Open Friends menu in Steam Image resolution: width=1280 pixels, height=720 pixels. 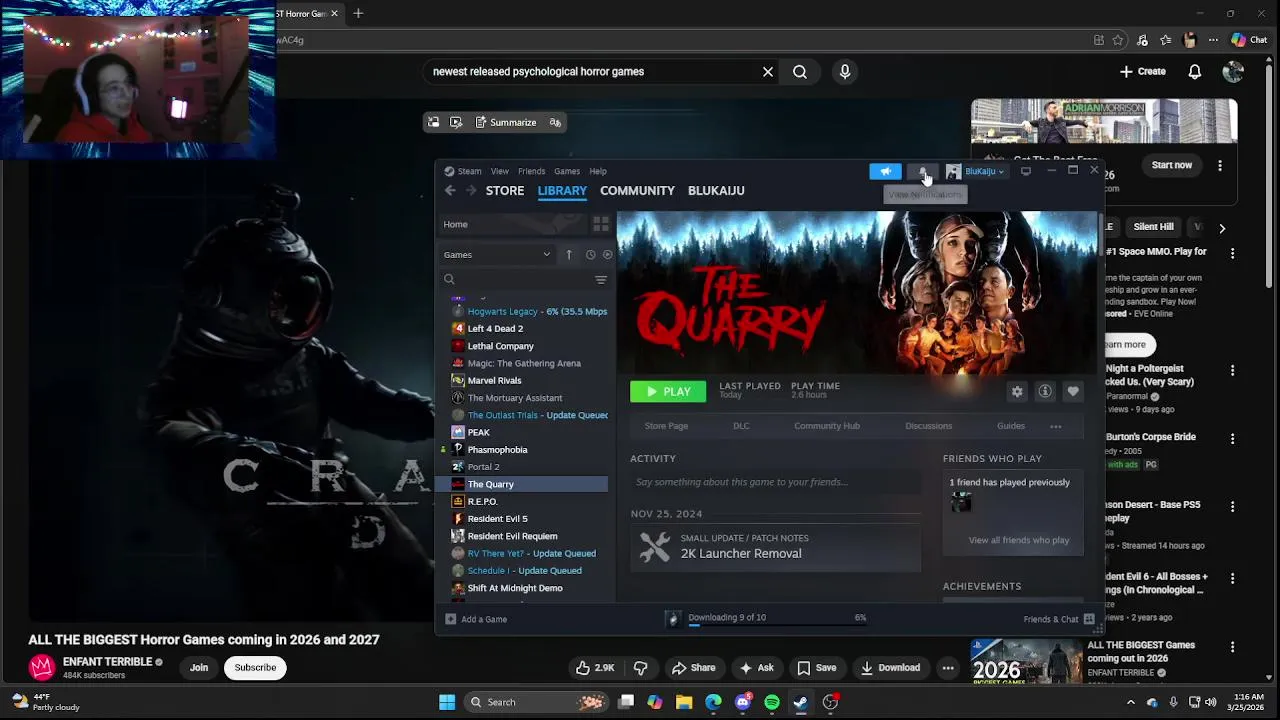coord(531,171)
